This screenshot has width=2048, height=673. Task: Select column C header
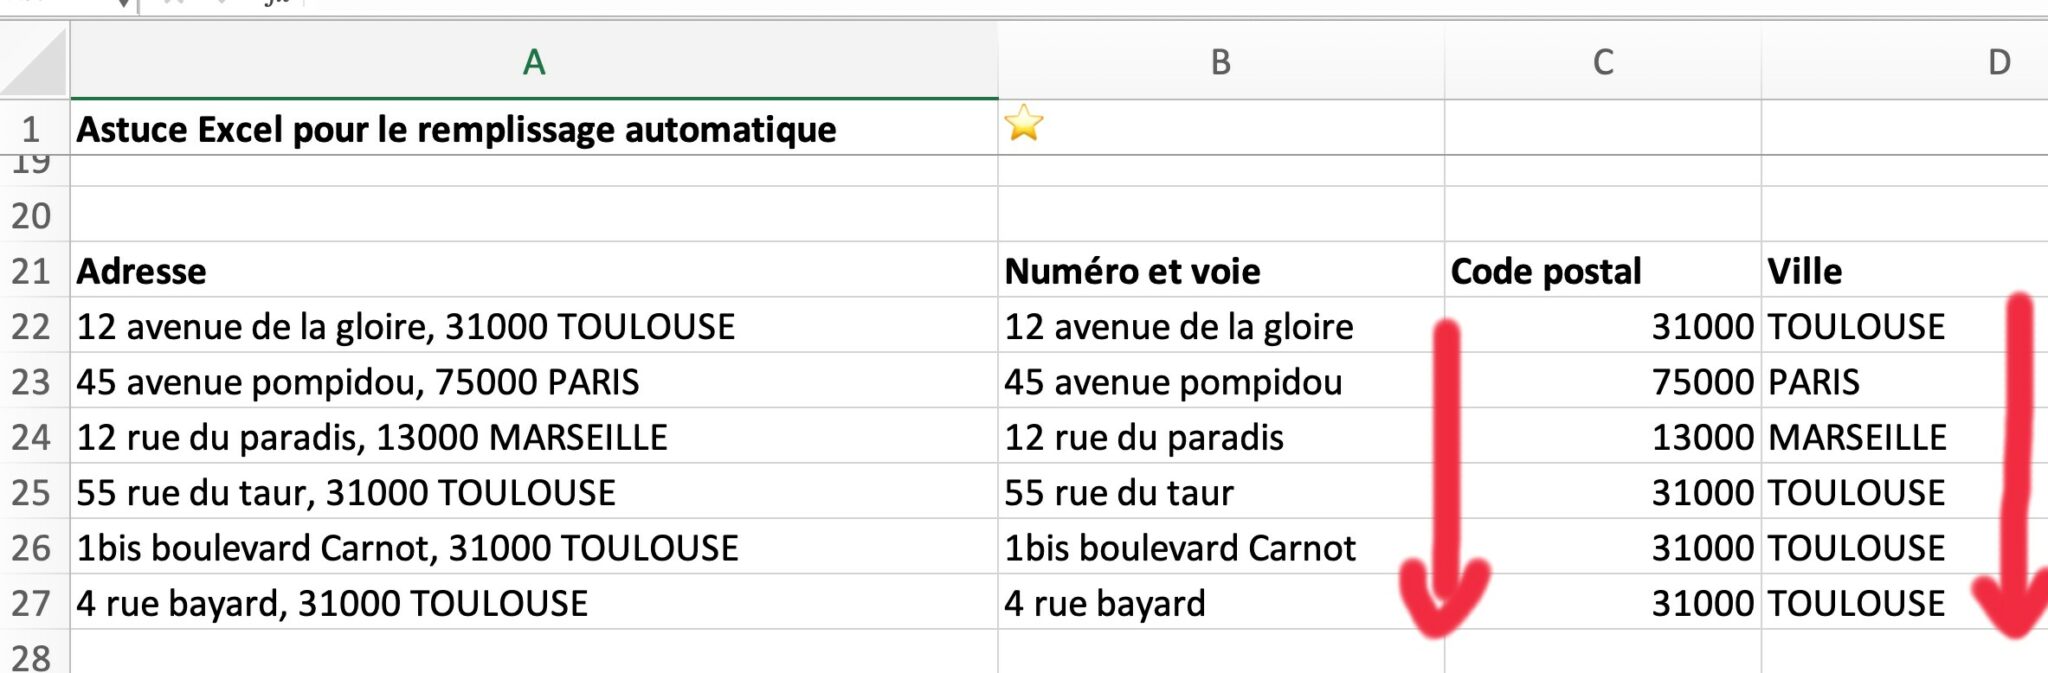[x=1600, y=64]
